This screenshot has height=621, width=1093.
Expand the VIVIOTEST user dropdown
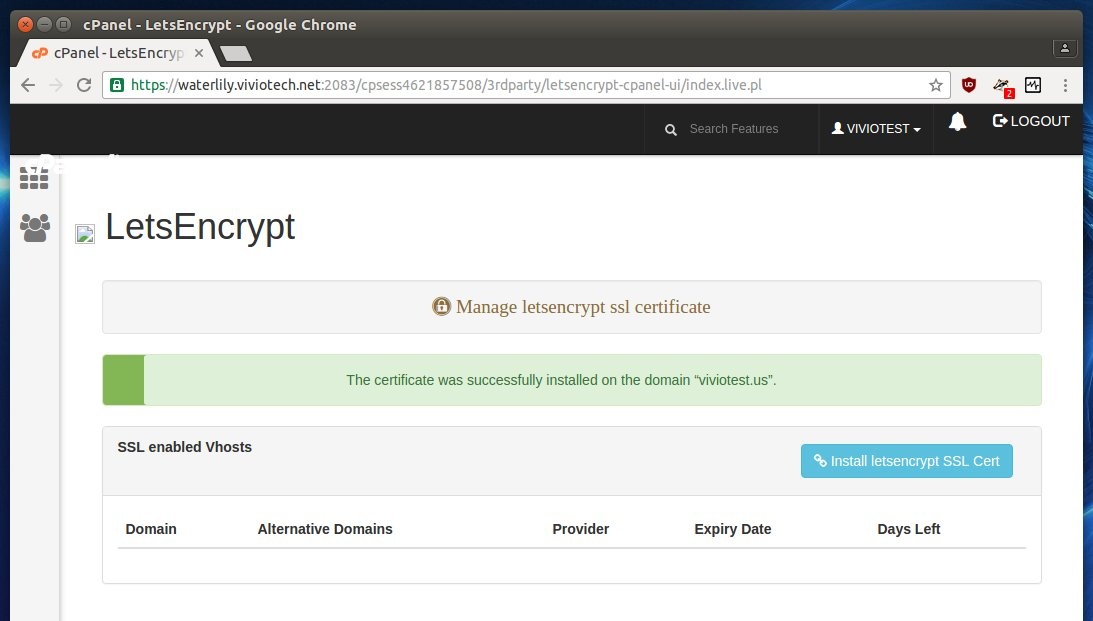[876, 129]
